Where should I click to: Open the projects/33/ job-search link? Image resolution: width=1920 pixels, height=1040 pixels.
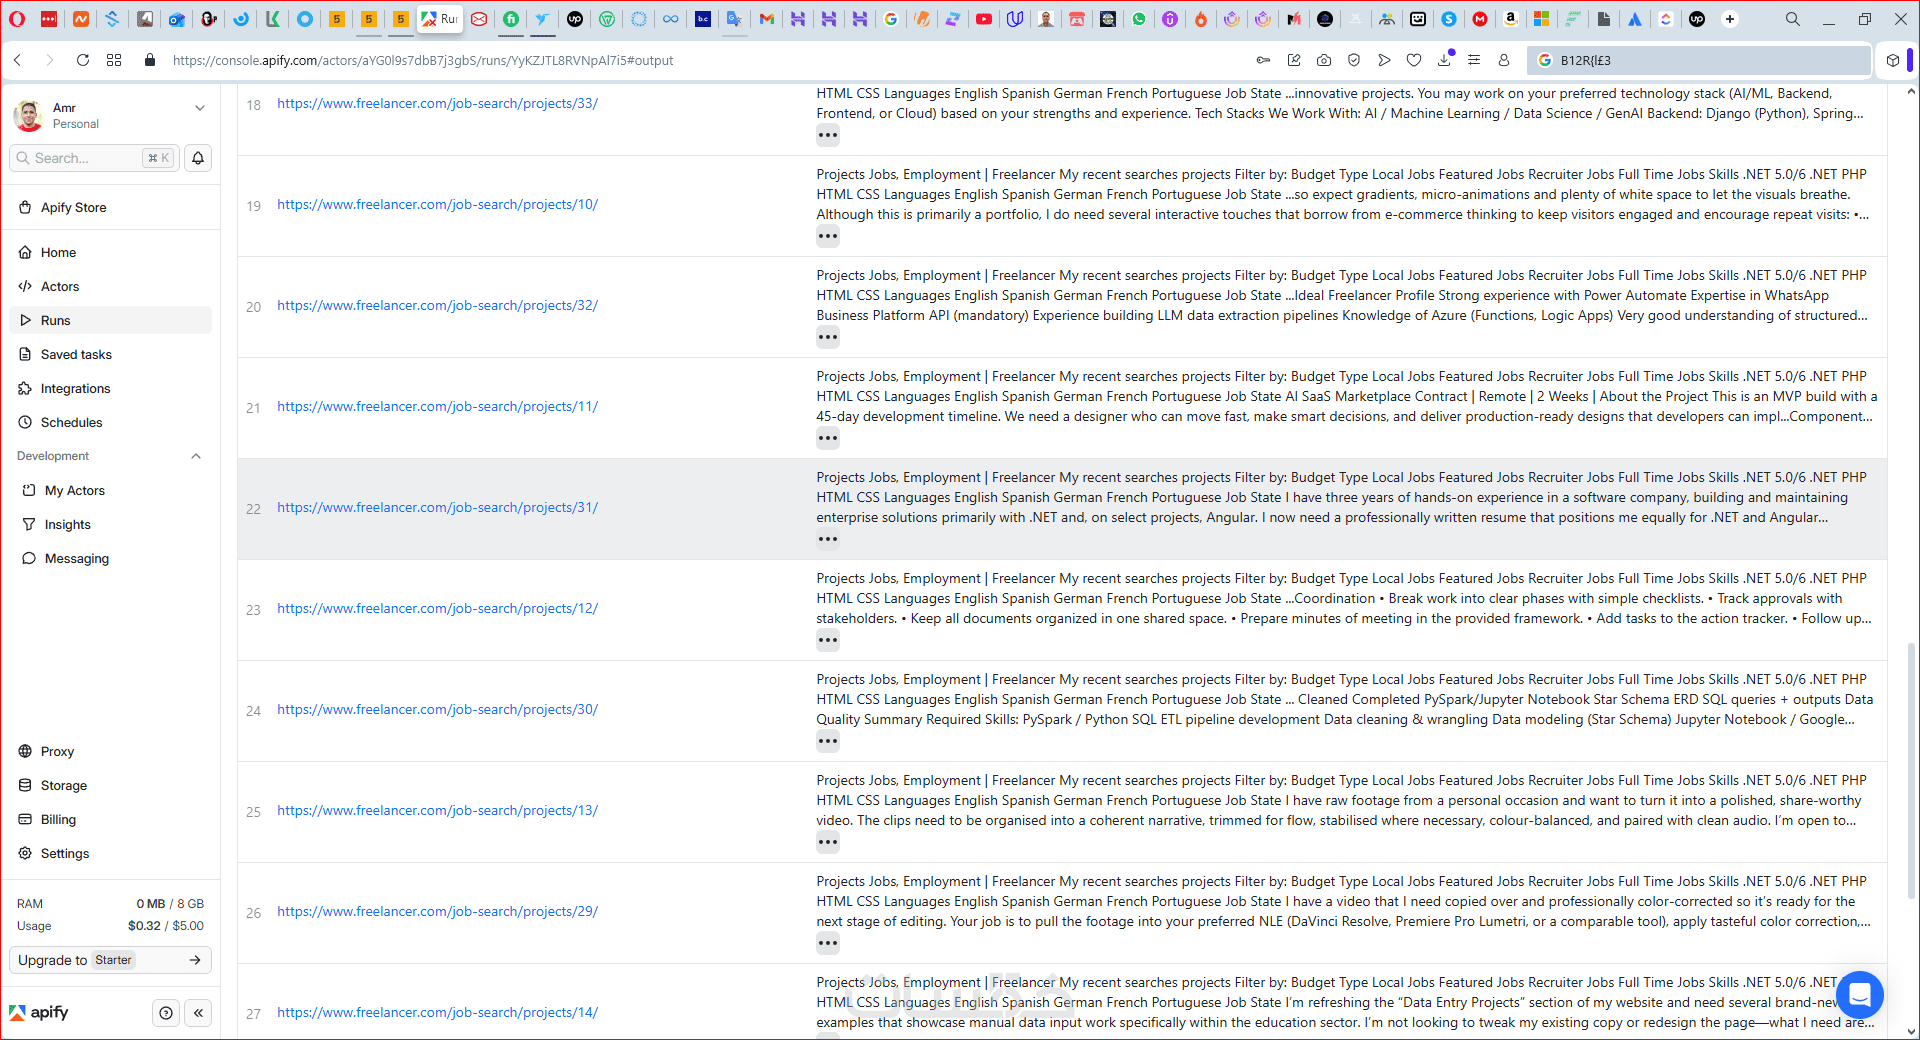(x=437, y=103)
